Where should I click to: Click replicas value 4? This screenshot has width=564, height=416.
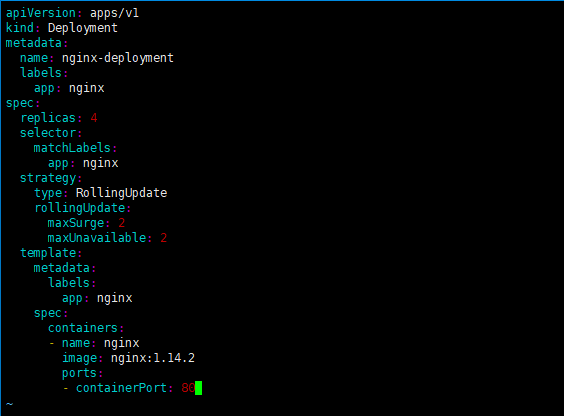(94, 118)
